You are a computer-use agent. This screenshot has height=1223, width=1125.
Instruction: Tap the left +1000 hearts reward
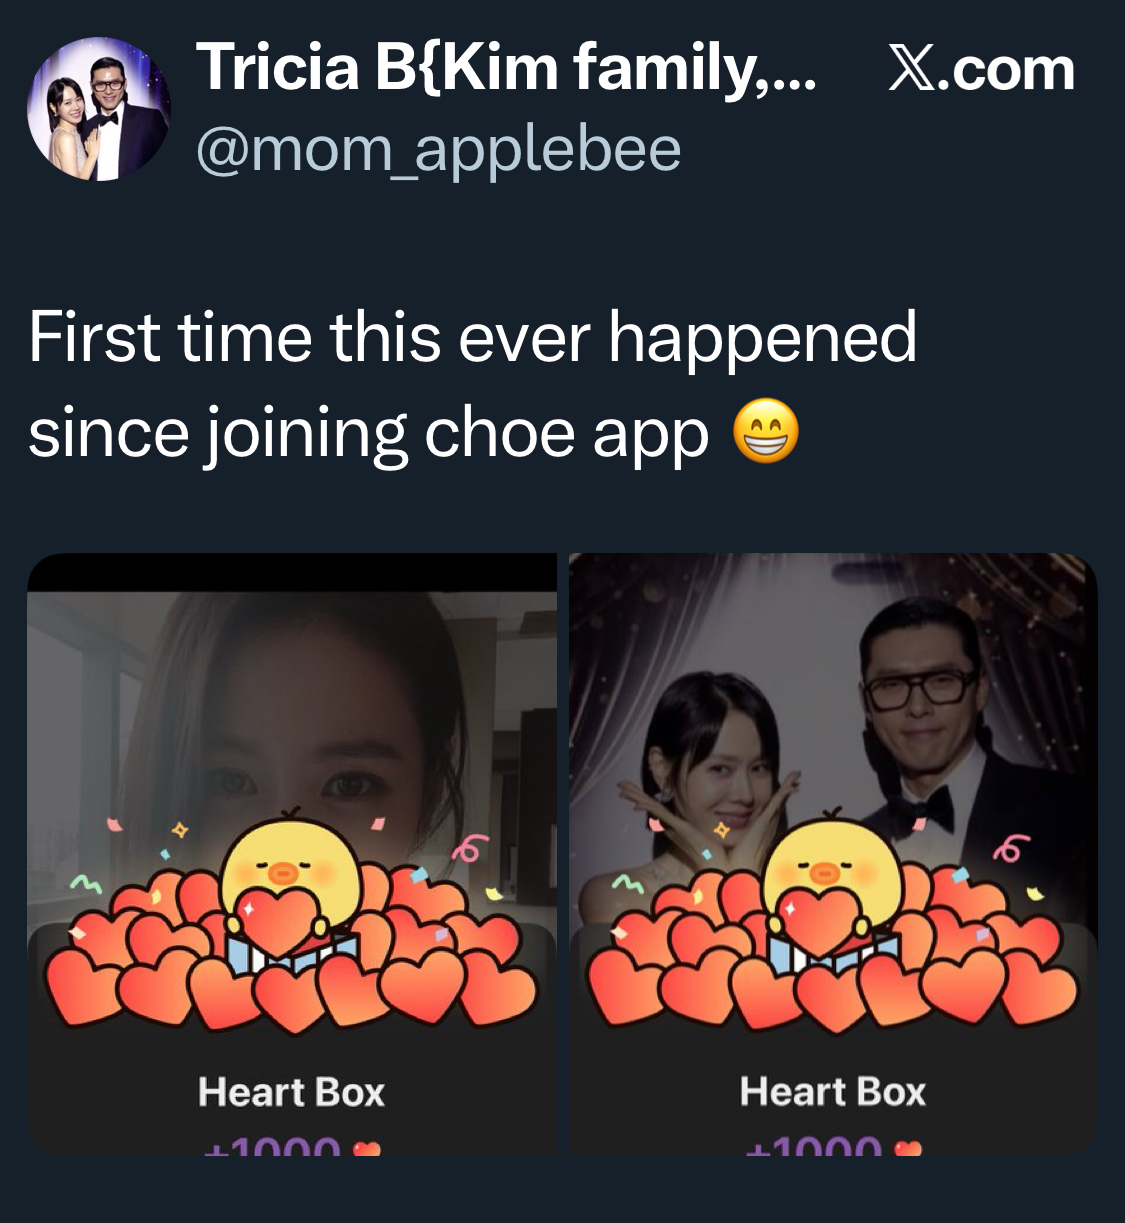click(x=291, y=1146)
